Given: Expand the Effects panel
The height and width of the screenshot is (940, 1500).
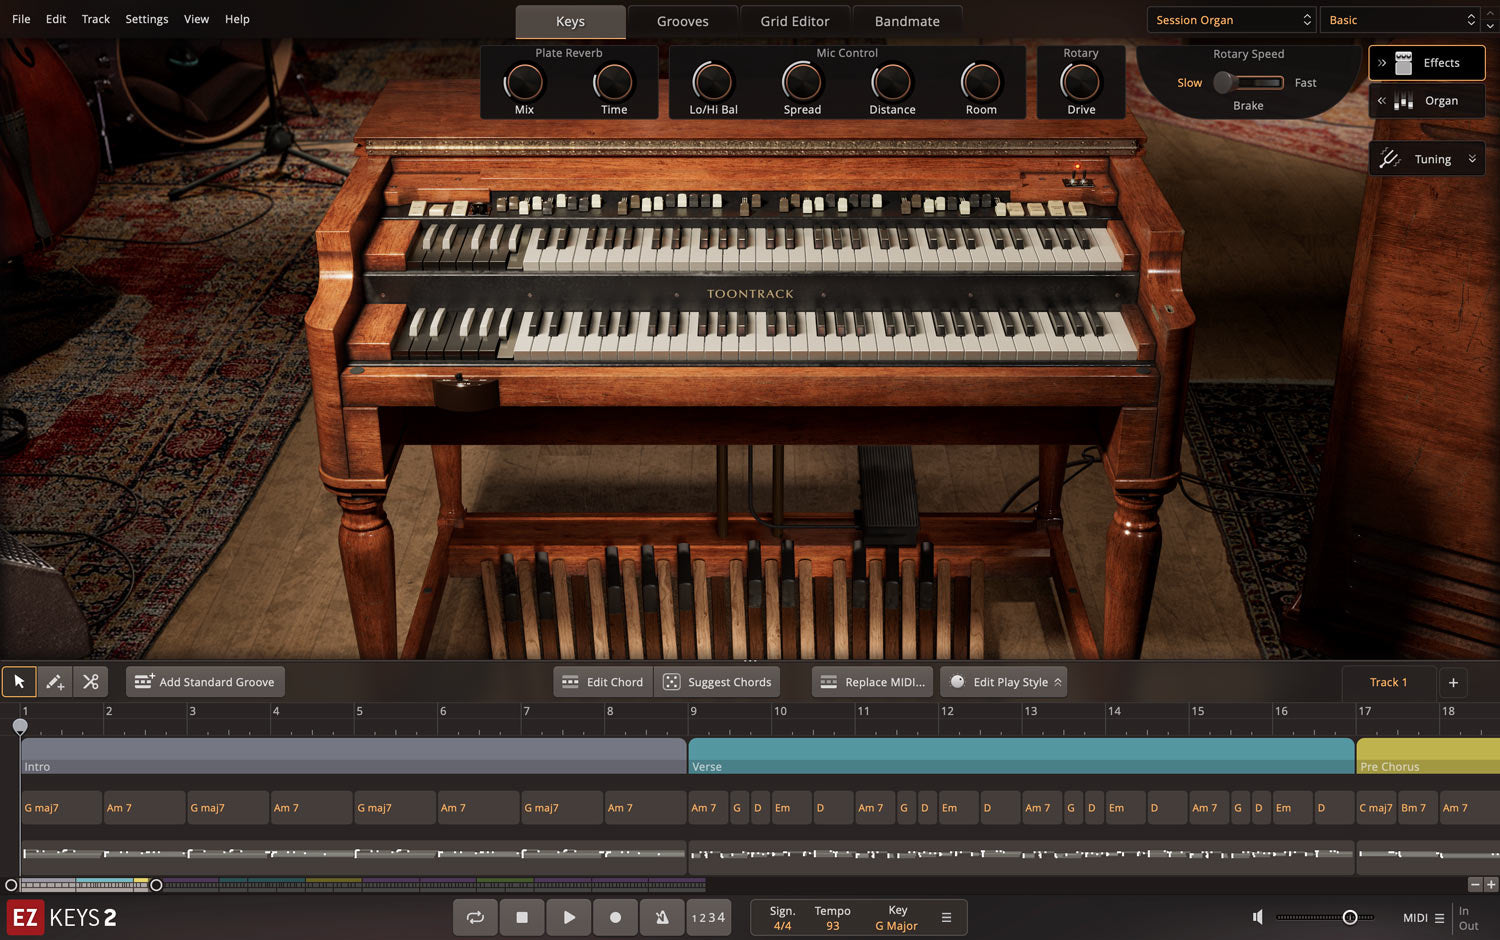Looking at the screenshot, I should [x=1382, y=62].
